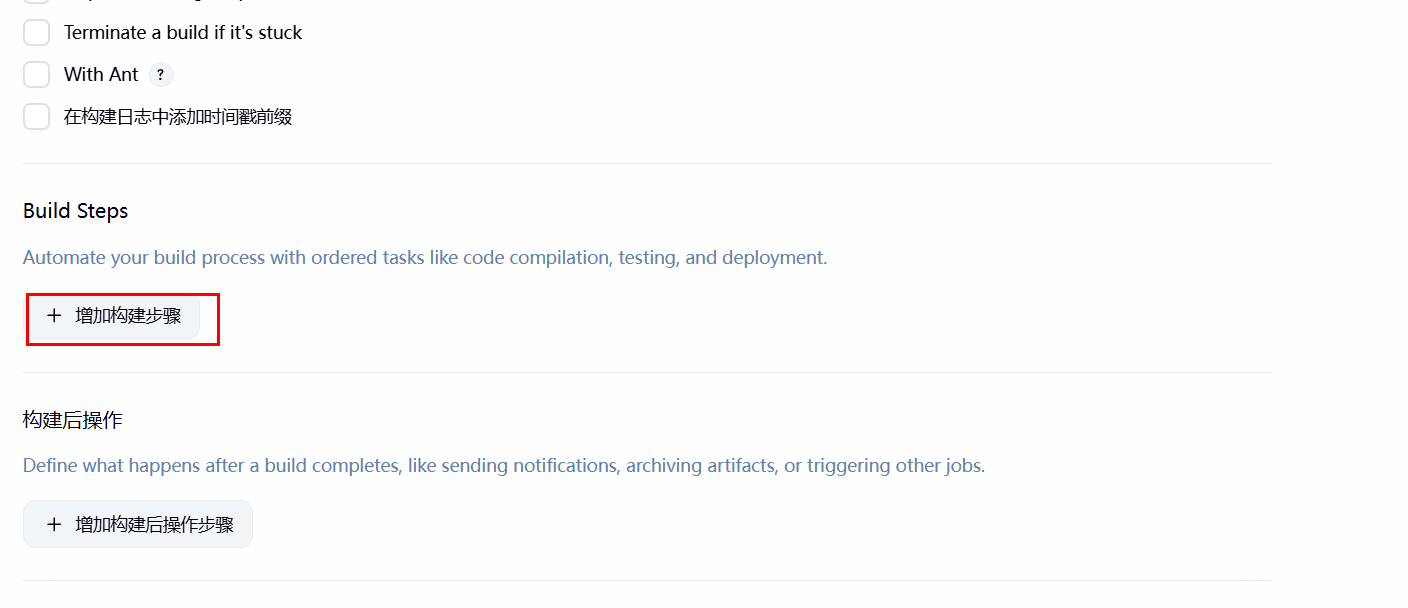Click the divider line above Build Steps heading
Image resolution: width=1408 pixels, height=608 pixels.
[x=647, y=163]
